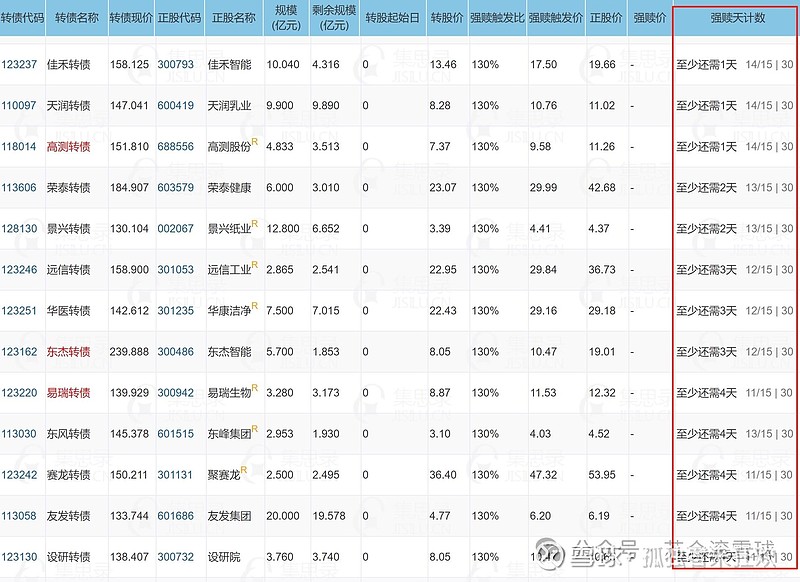Sort by 强赎触发价 column header
The height and width of the screenshot is (582, 800).
(555, 18)
